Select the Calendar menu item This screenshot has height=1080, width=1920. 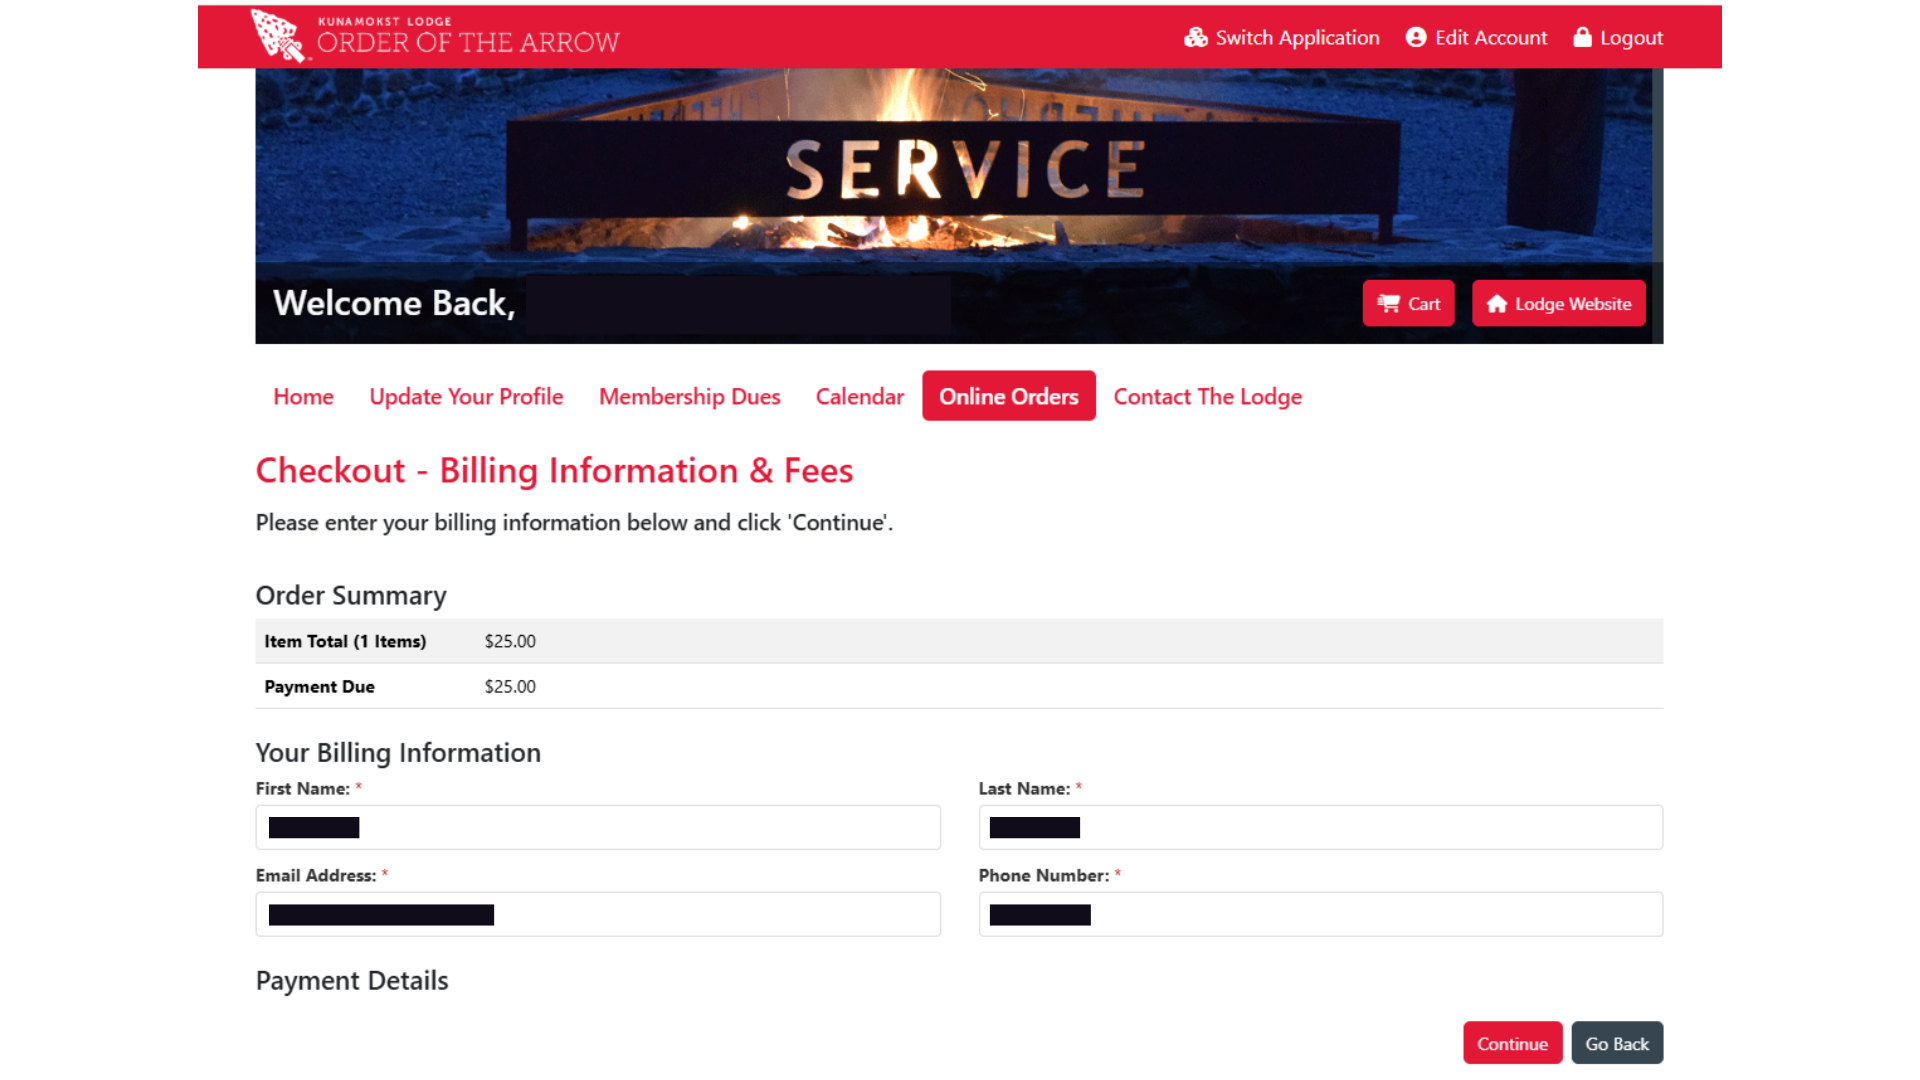(859, 397)
